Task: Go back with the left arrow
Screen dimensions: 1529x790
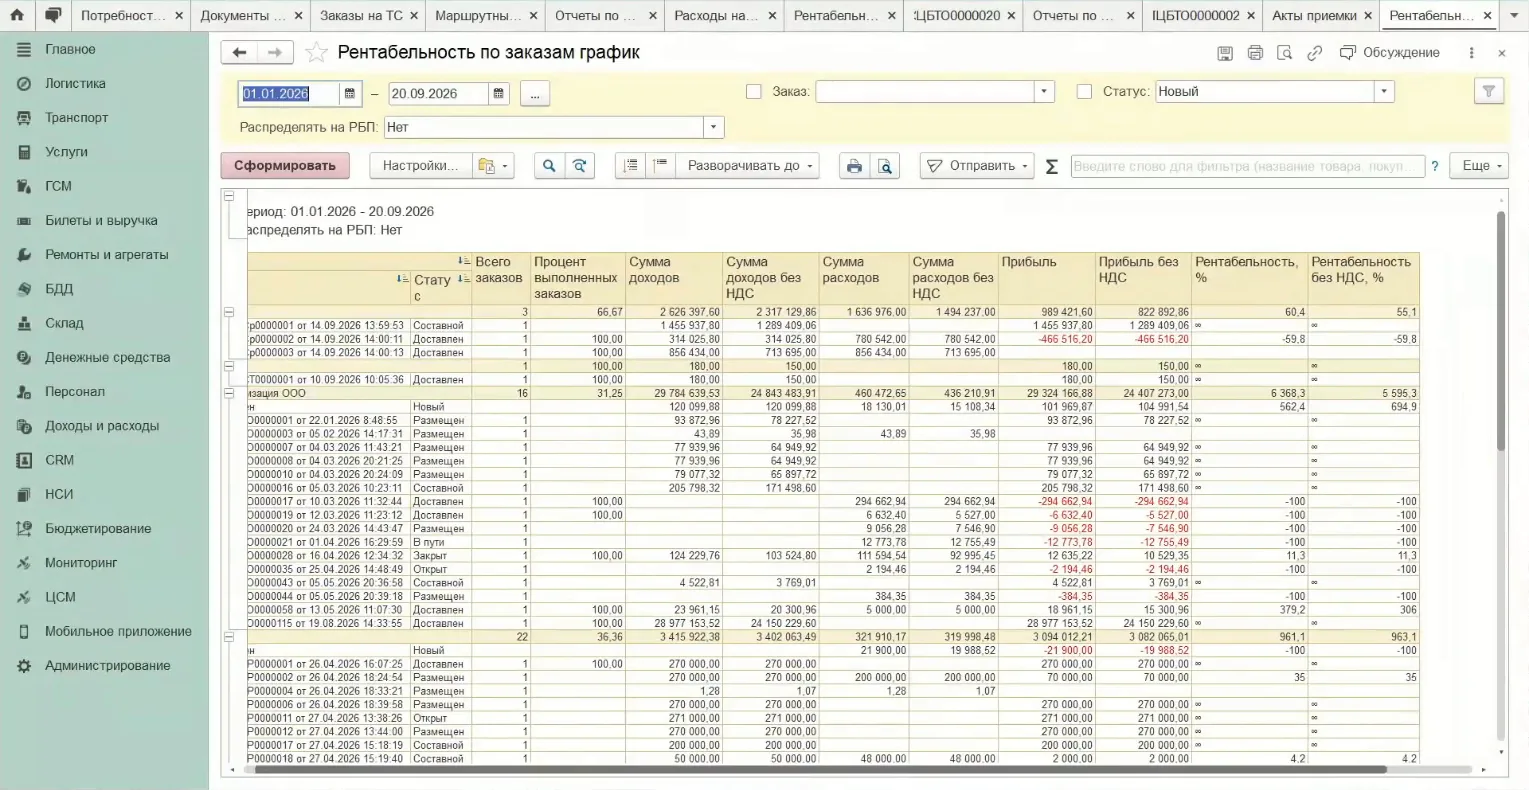Action: [239, 53]
